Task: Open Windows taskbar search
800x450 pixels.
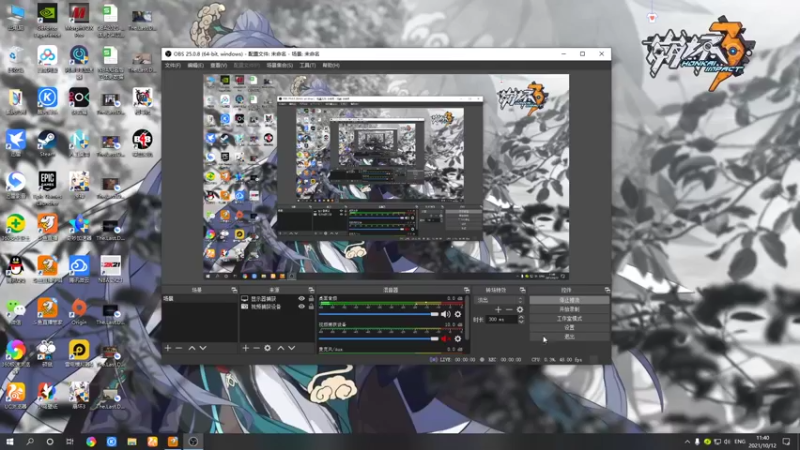Action: [30, 441]
